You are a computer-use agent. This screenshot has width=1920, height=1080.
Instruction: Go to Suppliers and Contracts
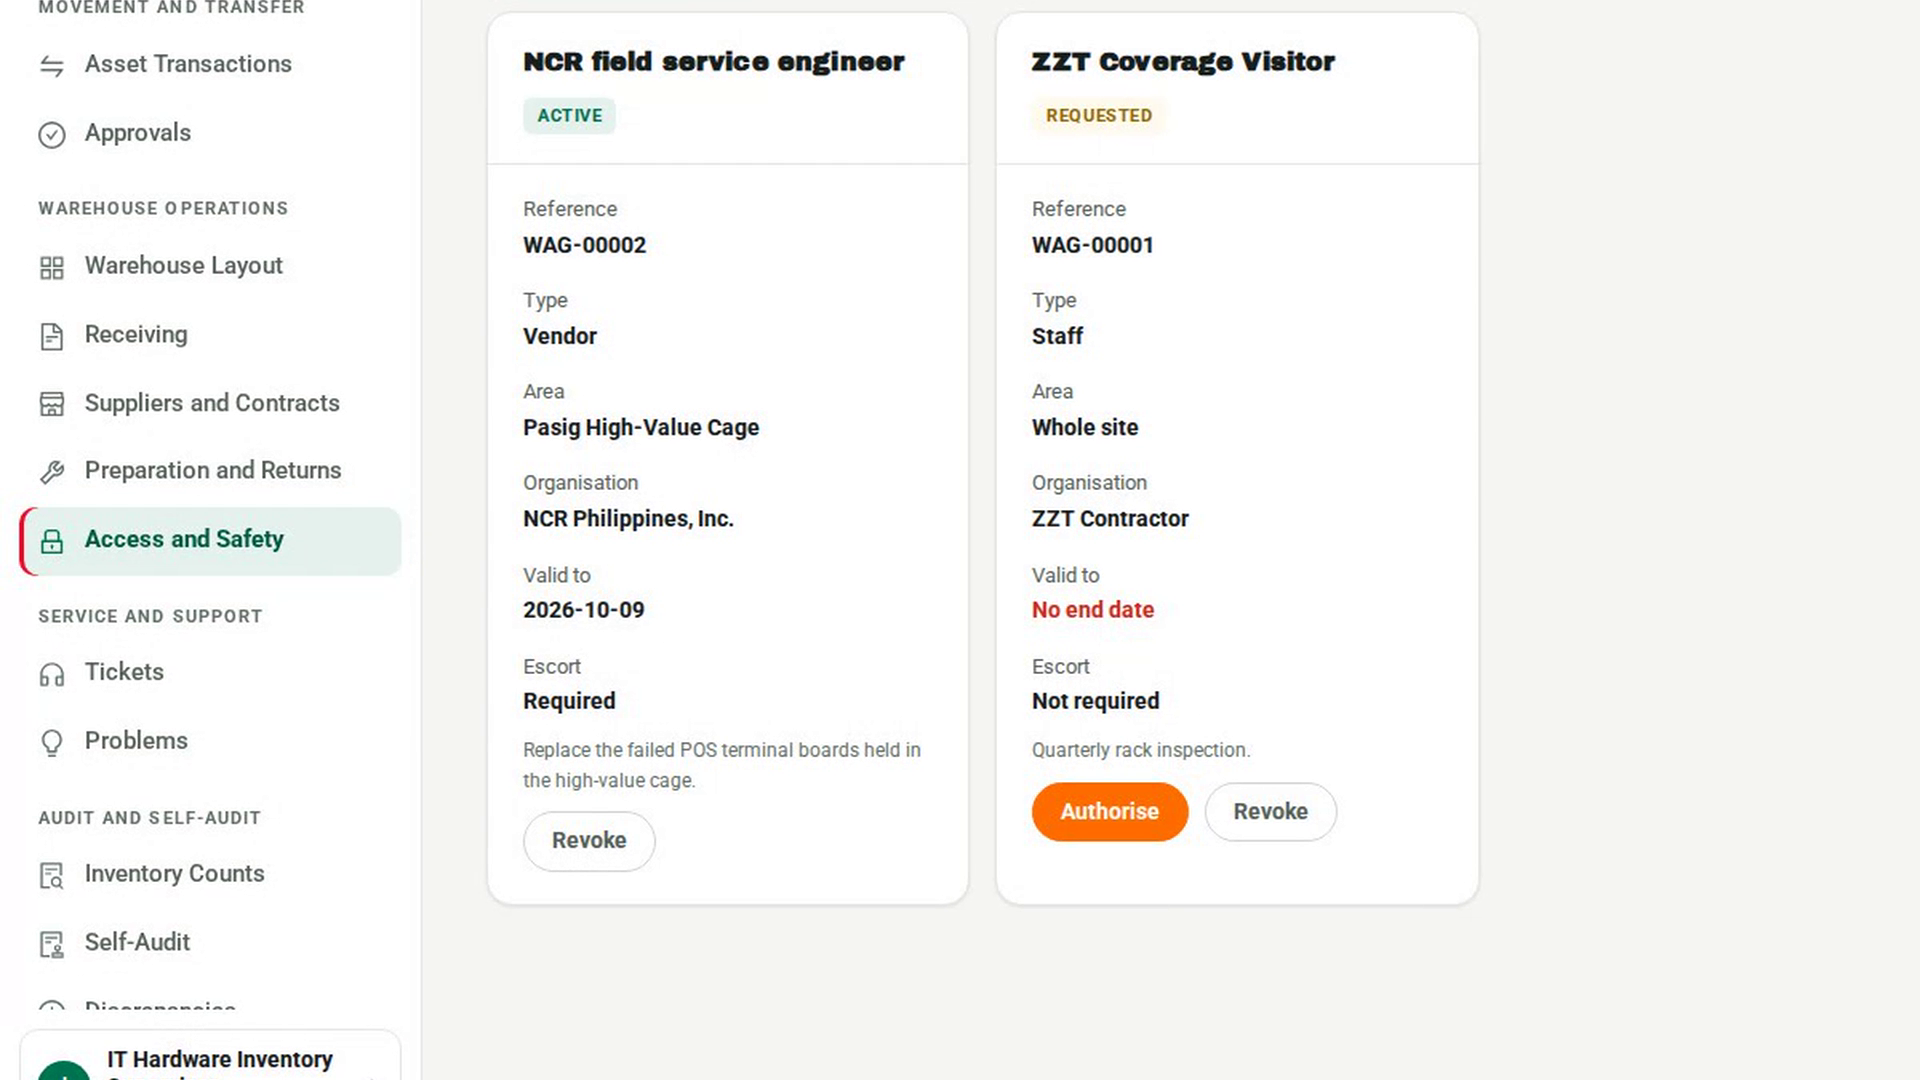[x=210, y=403]
